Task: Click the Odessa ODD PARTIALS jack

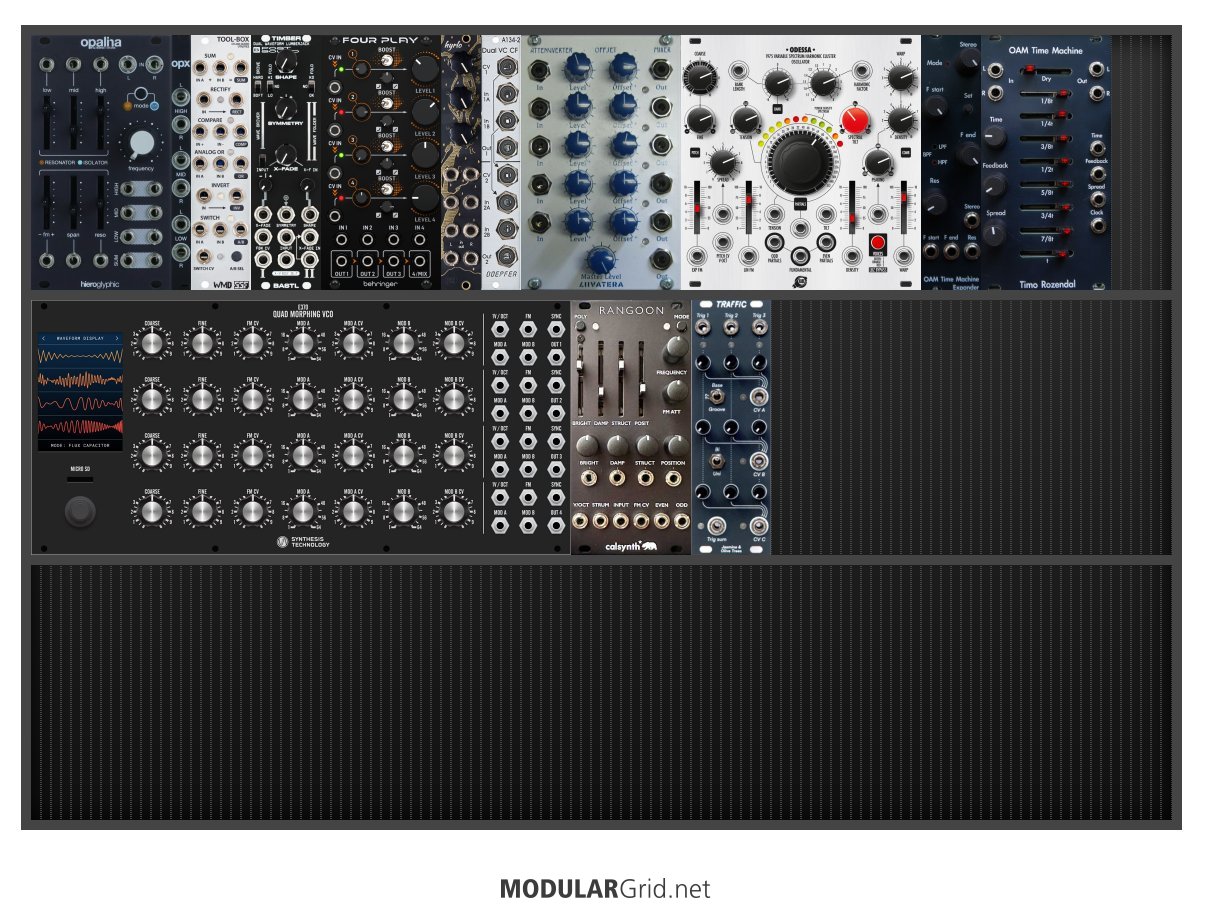Action: click(x=774, y=241)
